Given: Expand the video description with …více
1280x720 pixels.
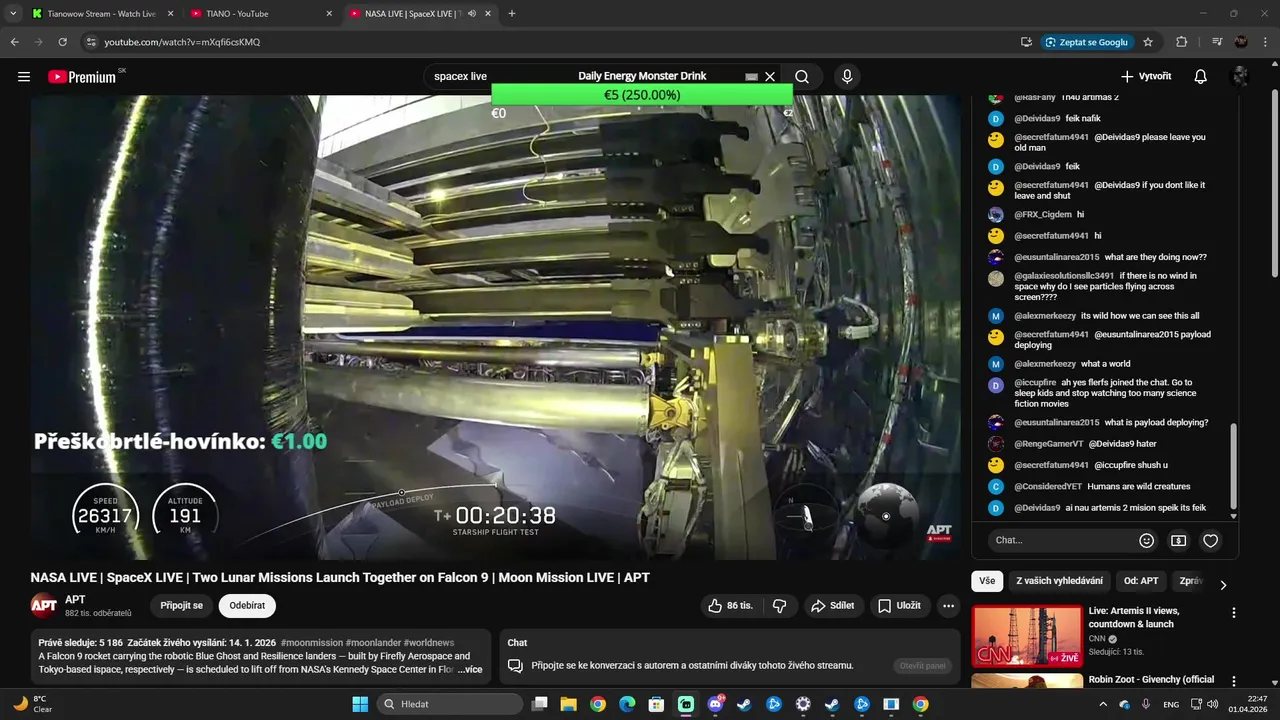Looking at the screenshot, I should pos(470,670).
